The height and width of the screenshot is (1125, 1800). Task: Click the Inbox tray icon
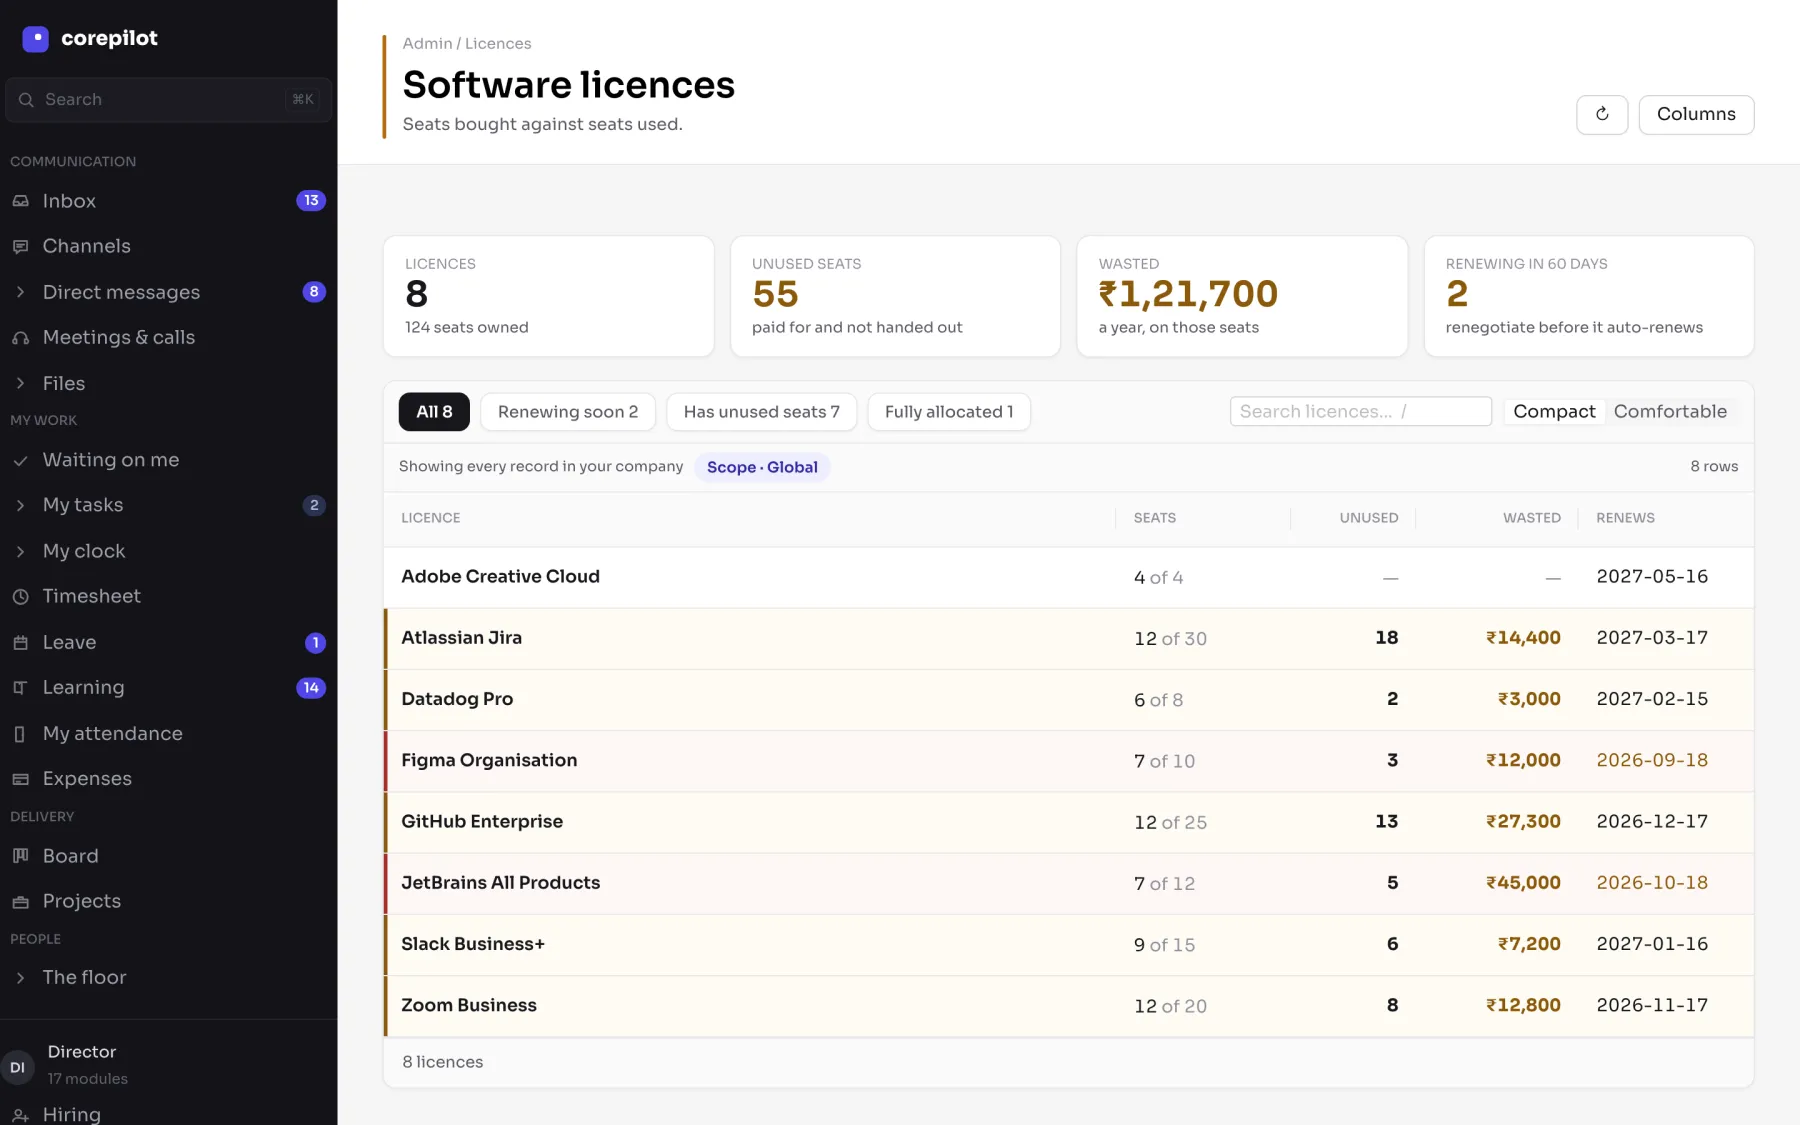(20, 201)
